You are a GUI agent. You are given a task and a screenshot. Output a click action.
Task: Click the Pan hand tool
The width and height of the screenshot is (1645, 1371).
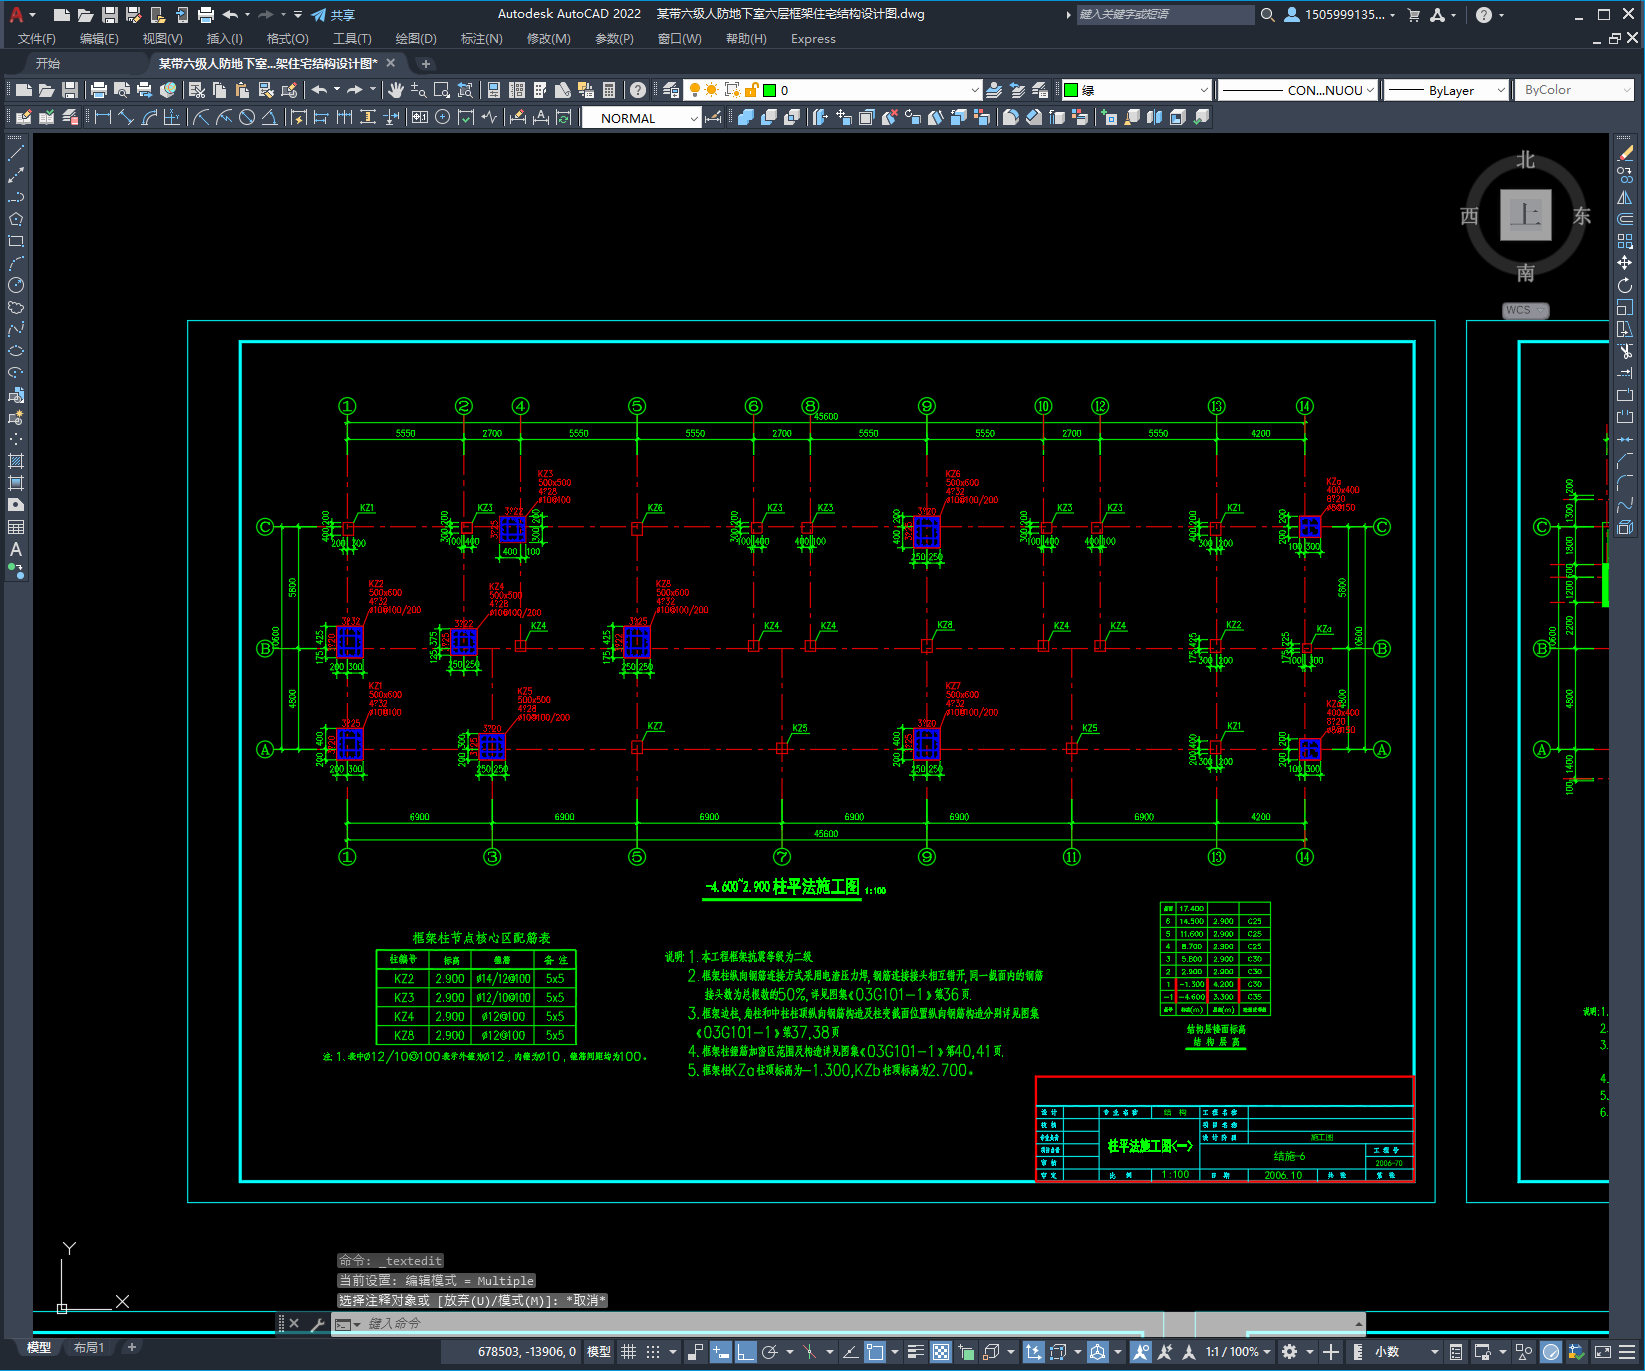tap(396, 90)
